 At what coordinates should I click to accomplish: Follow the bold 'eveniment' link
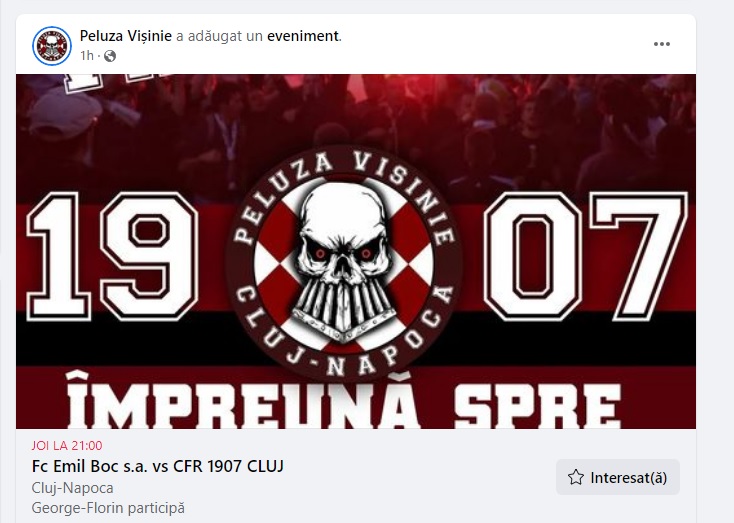(x=303, y=36)
